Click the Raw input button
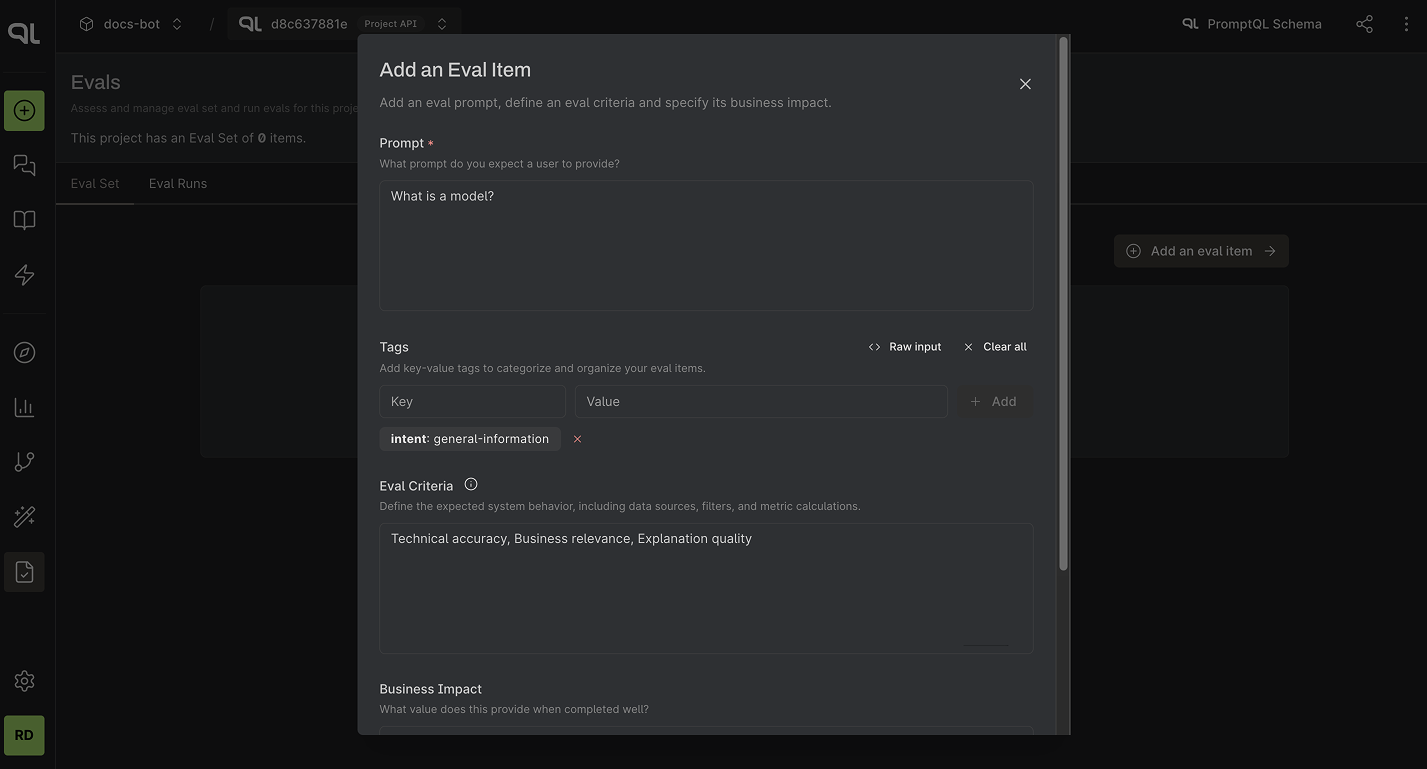 [x=905, y=347]
